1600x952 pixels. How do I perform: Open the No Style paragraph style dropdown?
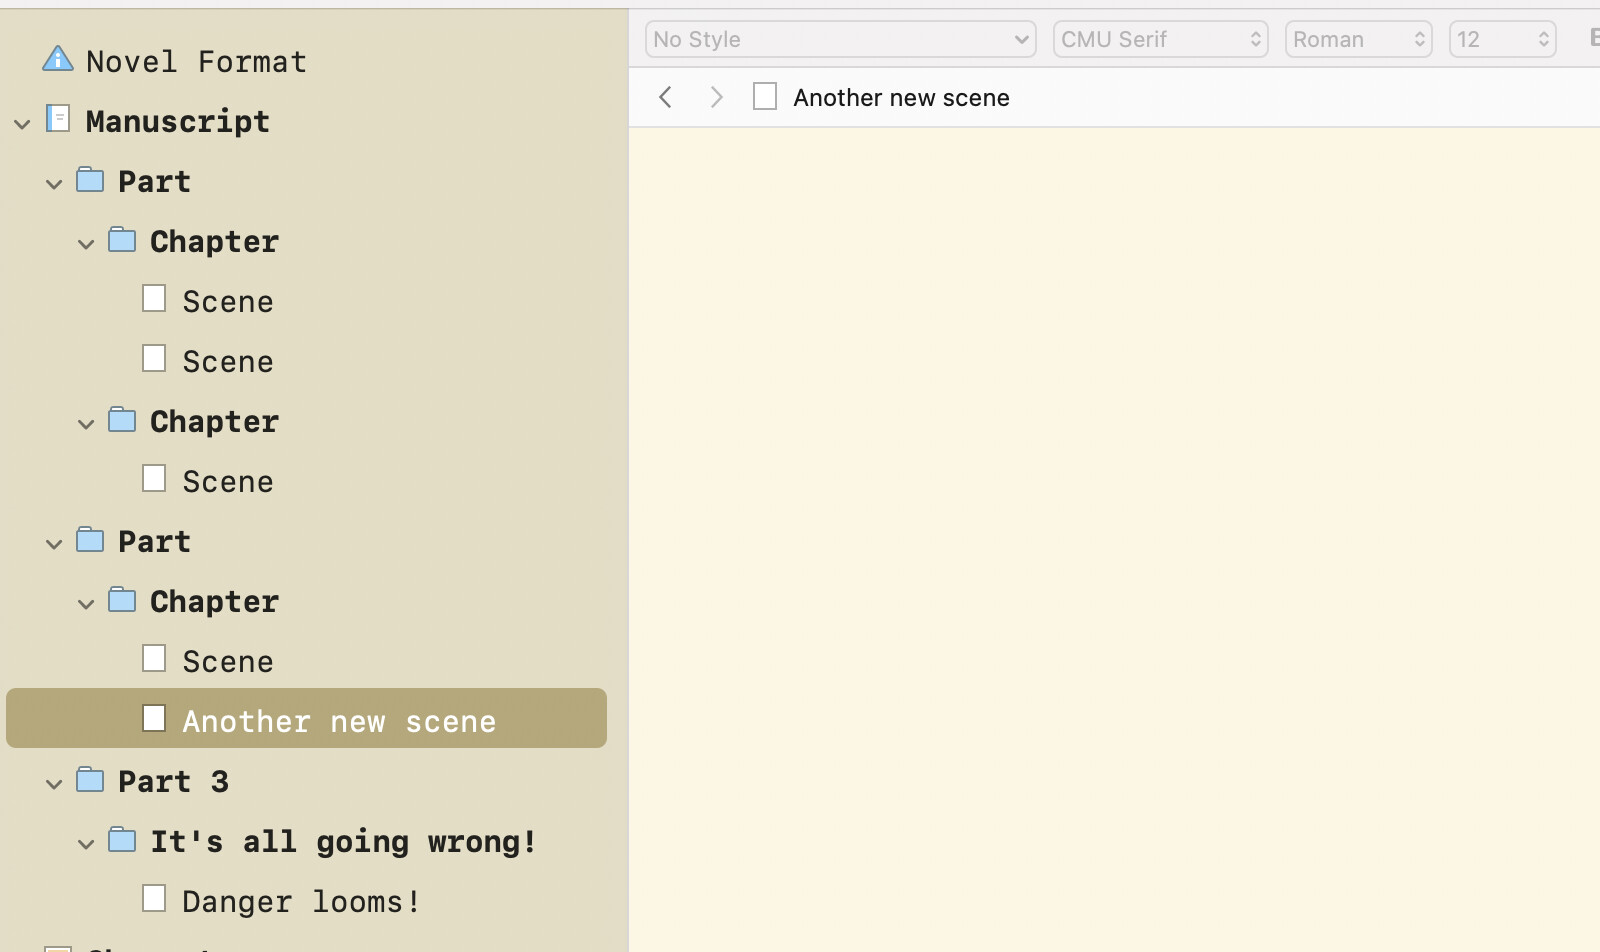tap(841, 39)
